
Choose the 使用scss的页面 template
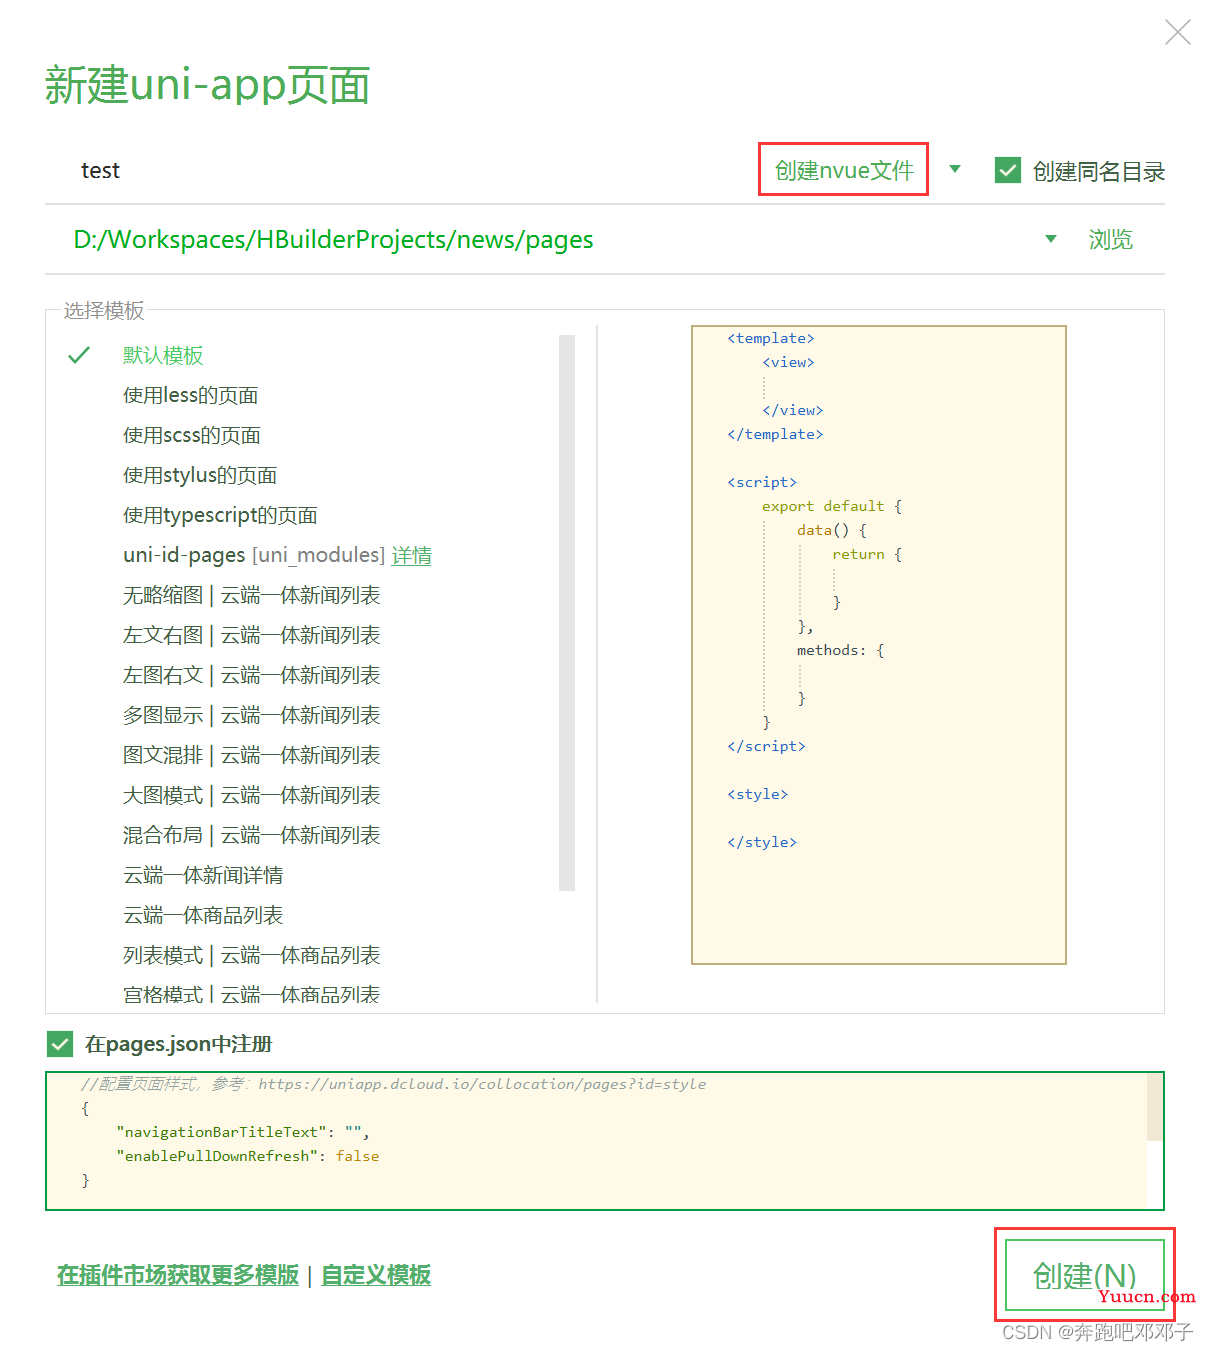(191, 436)
